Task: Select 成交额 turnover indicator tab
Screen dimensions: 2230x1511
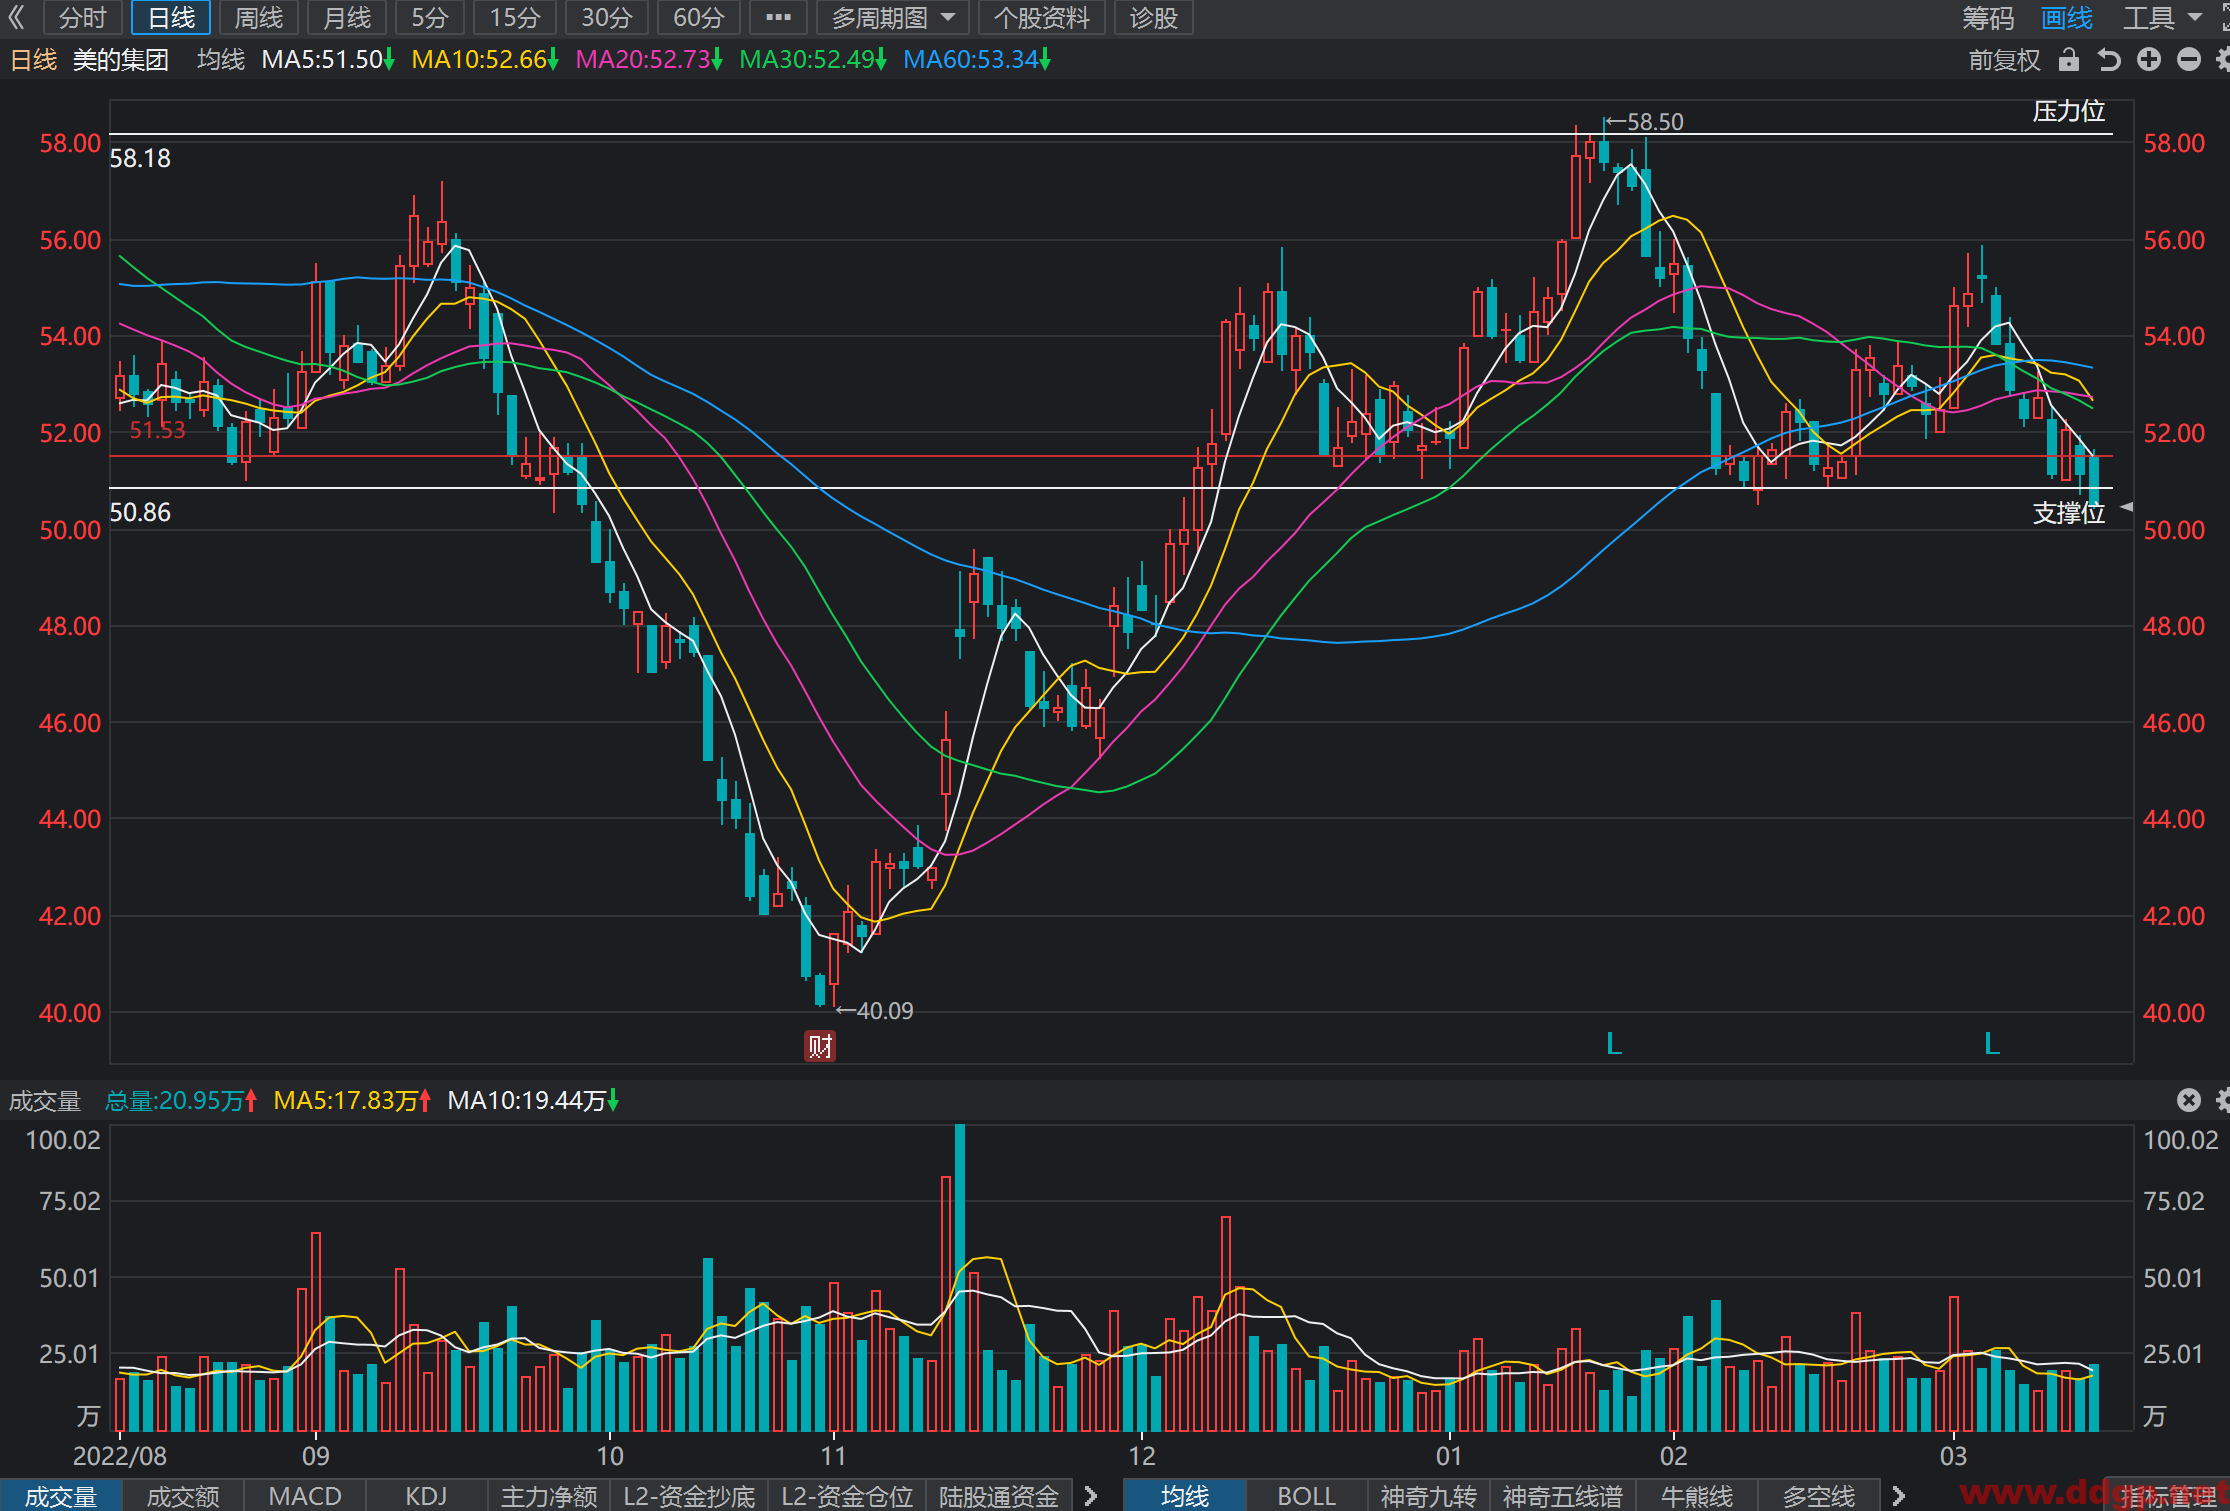Action: (183, 1496)
